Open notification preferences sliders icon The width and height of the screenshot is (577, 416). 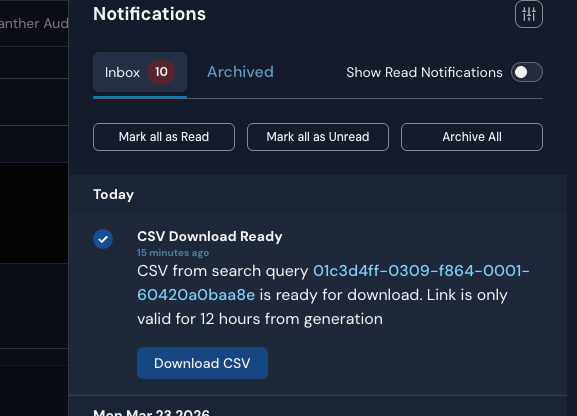tap(529, 14)
